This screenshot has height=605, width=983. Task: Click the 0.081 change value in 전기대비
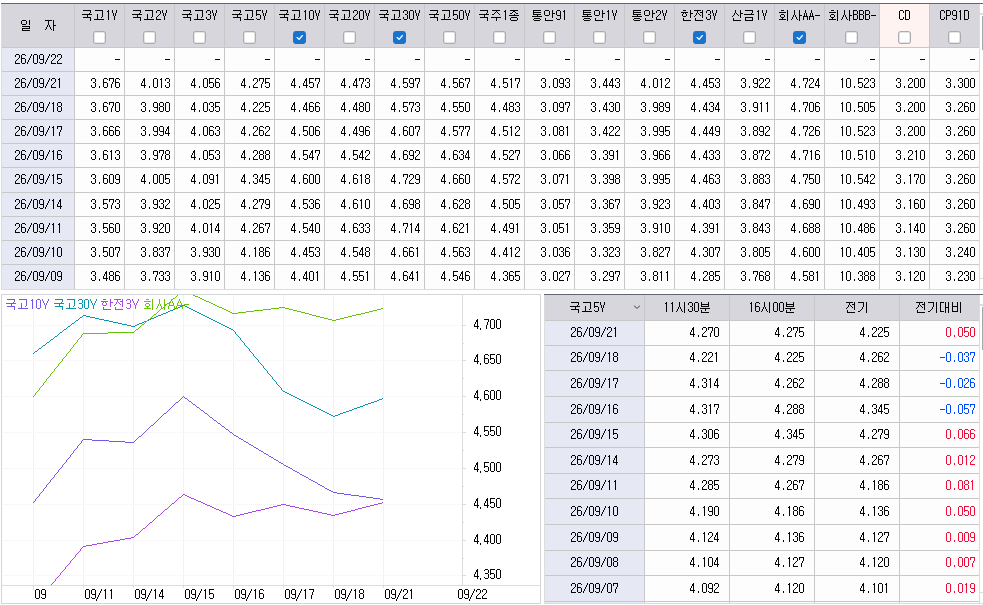[960, 485]
